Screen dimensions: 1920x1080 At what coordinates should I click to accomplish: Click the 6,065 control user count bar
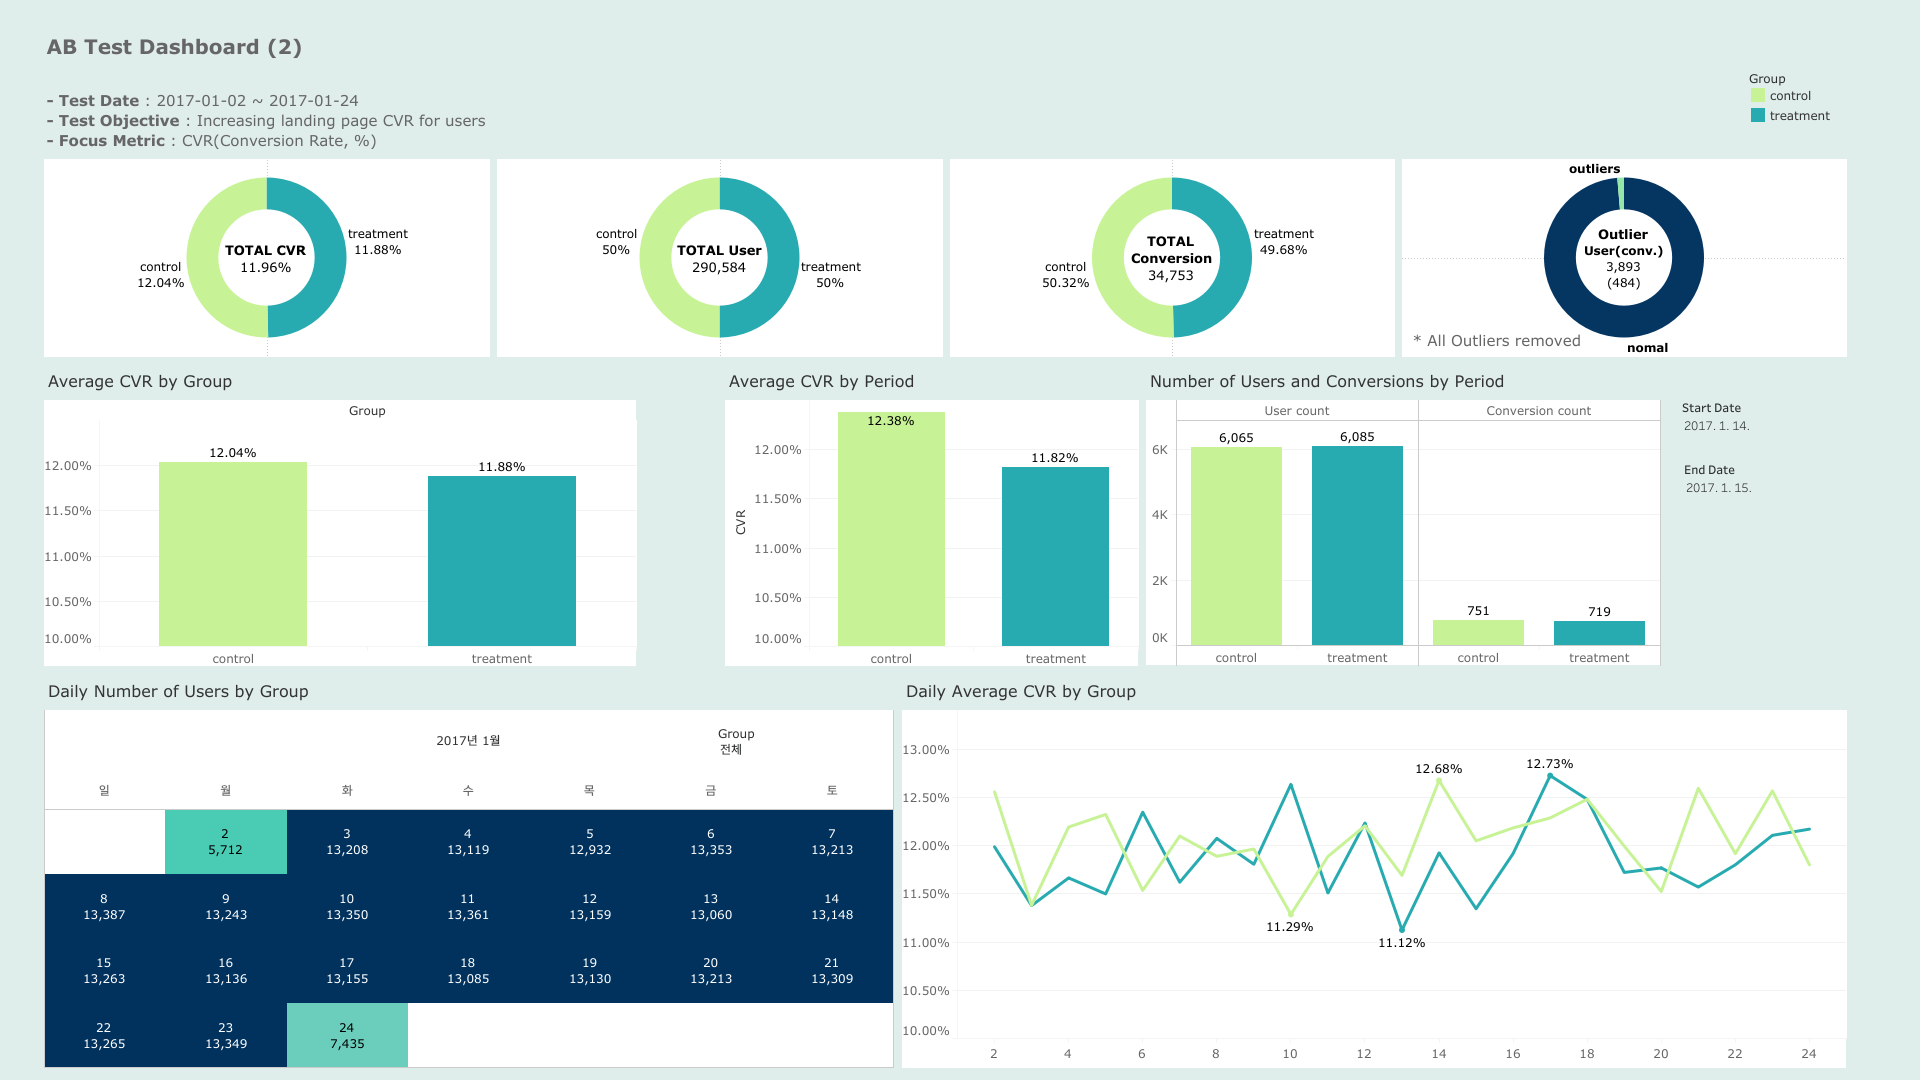1236,545
